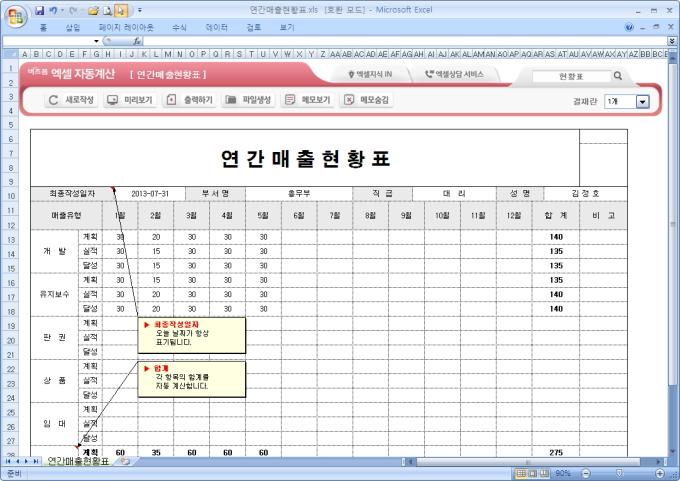The image size is (680, 481).
Task: Click the horizontal scrollbar at bottom
Action: [x=528, y=462]
